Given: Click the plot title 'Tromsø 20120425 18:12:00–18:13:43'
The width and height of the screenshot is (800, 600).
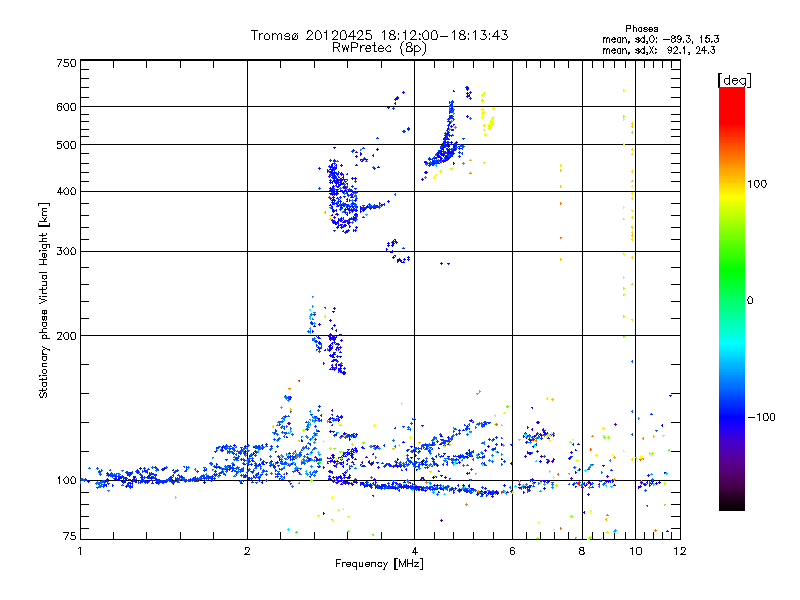Looking at the screenshot, I should 379,35.
